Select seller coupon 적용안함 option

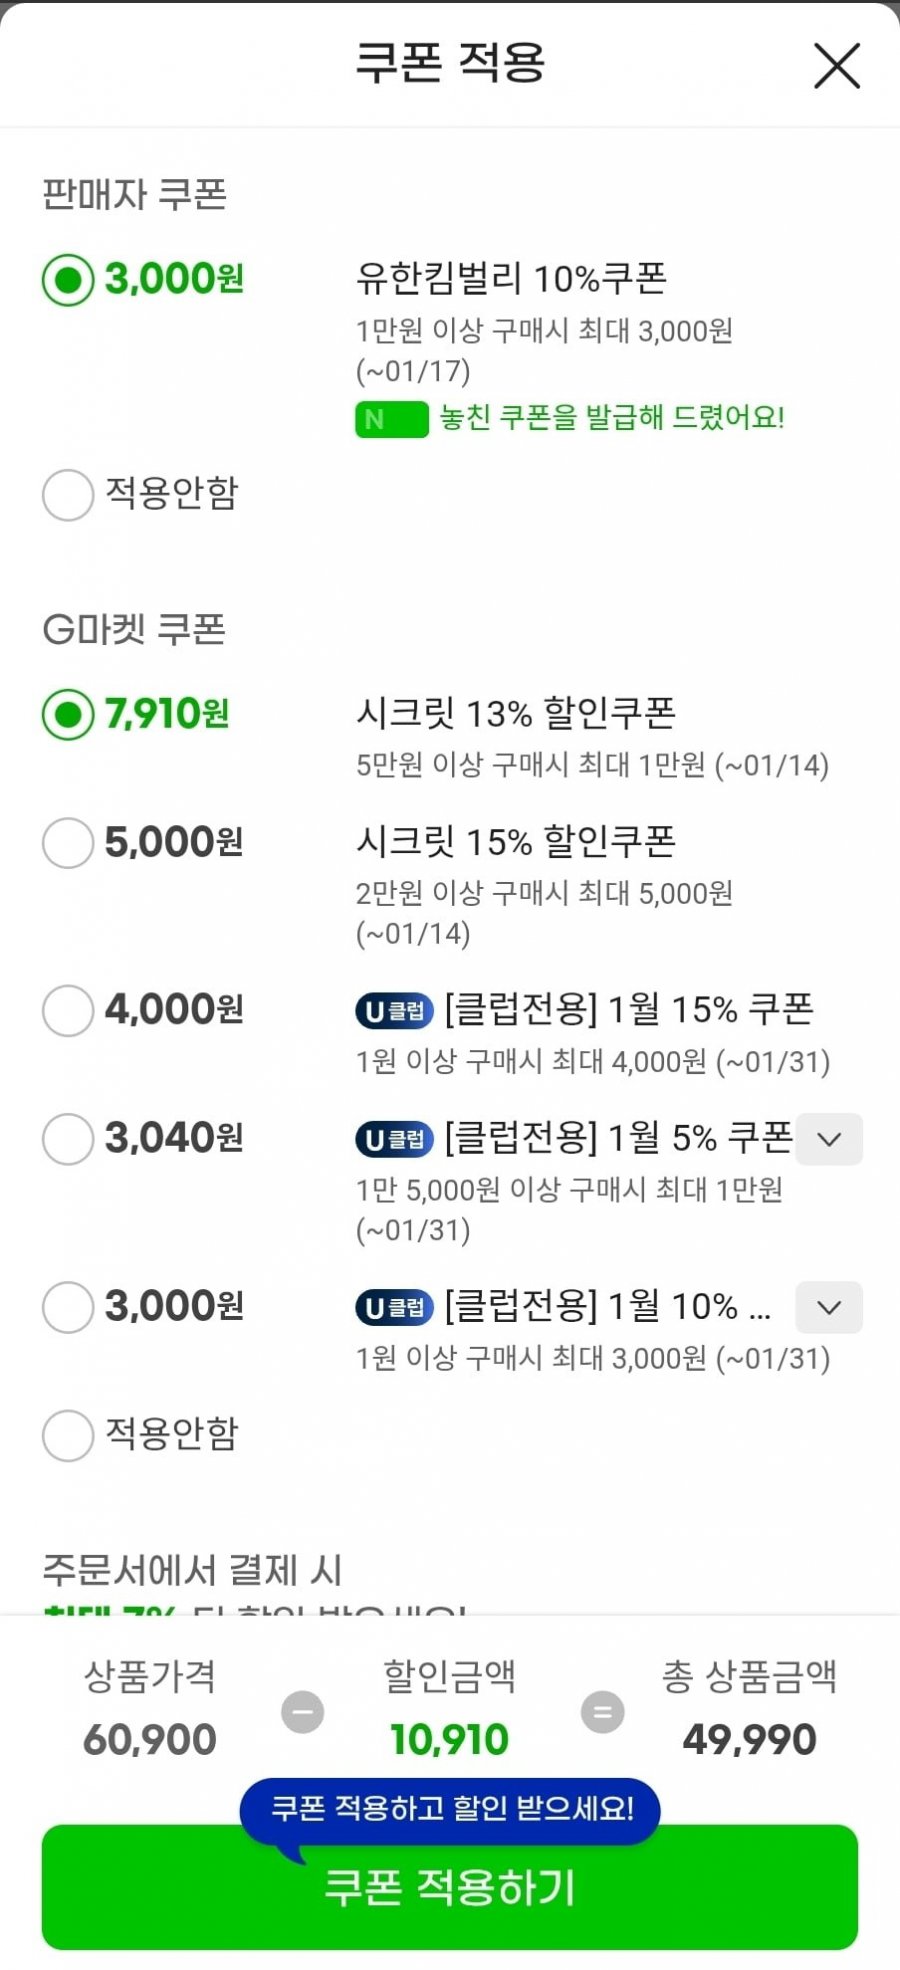click(68, 495)
